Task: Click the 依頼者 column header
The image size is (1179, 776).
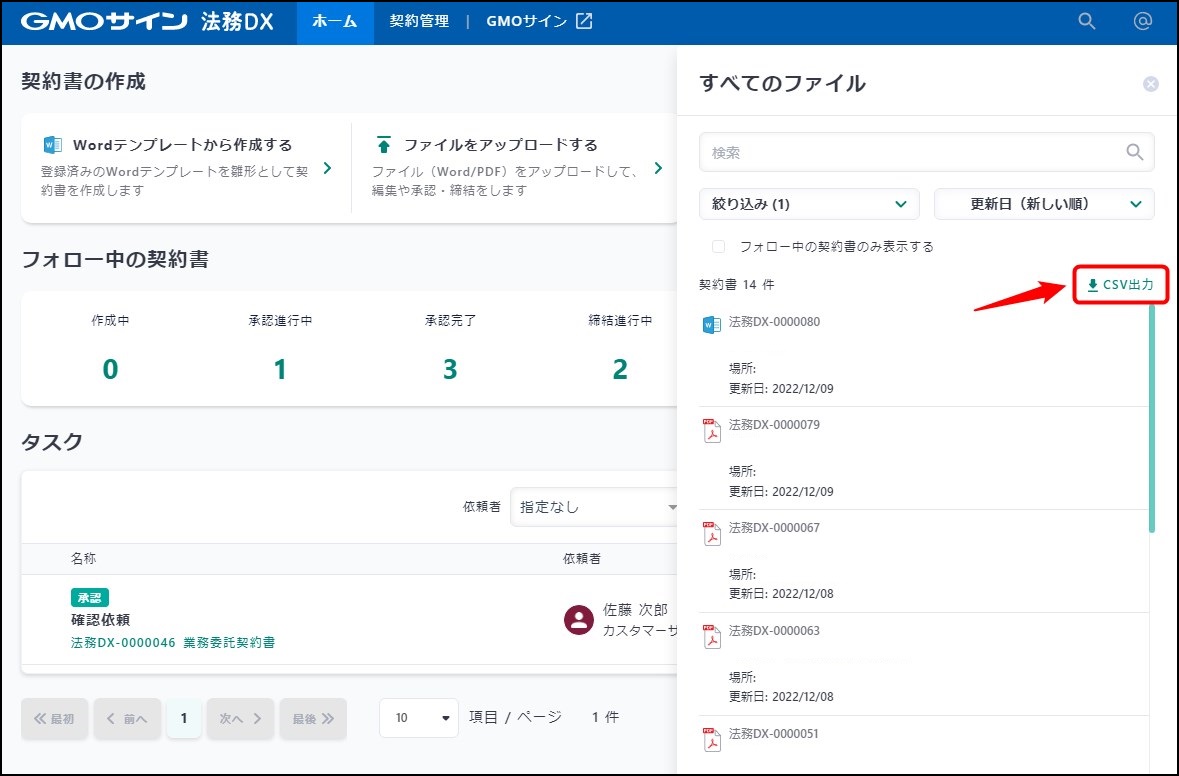Action: tap(581, 559)
